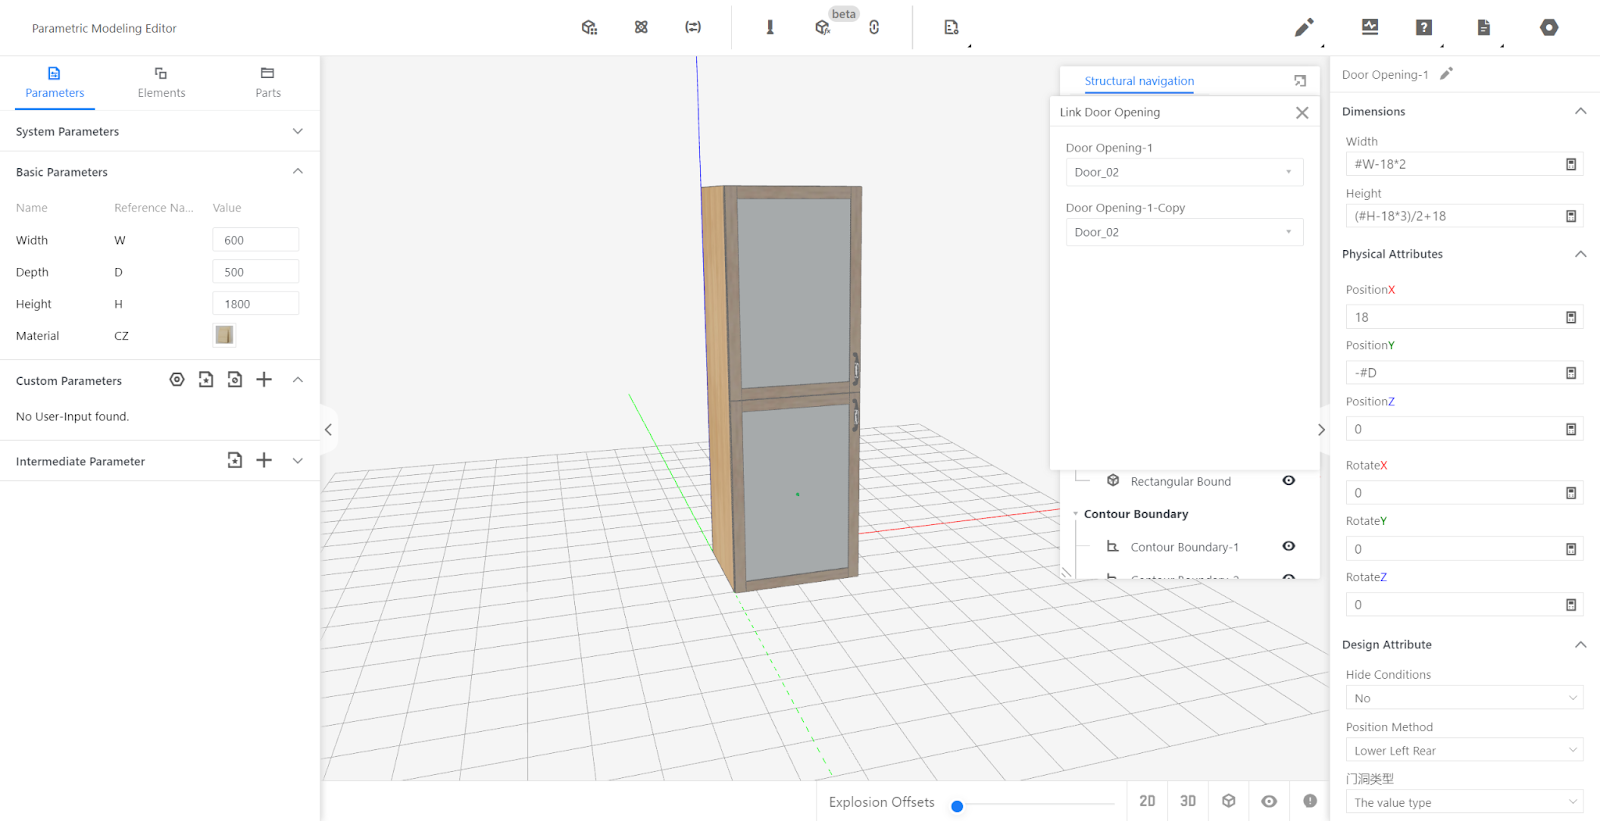This screenshot has width=1600, height=821.
Task: Add an Intermediate Parameter with plus icon
Action: [x=264, y=460]
